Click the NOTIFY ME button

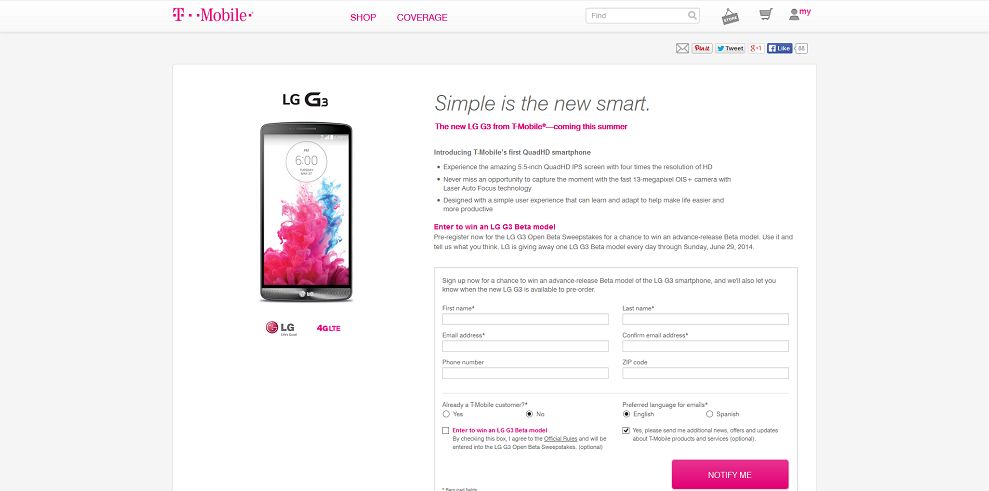pos(730,475)
